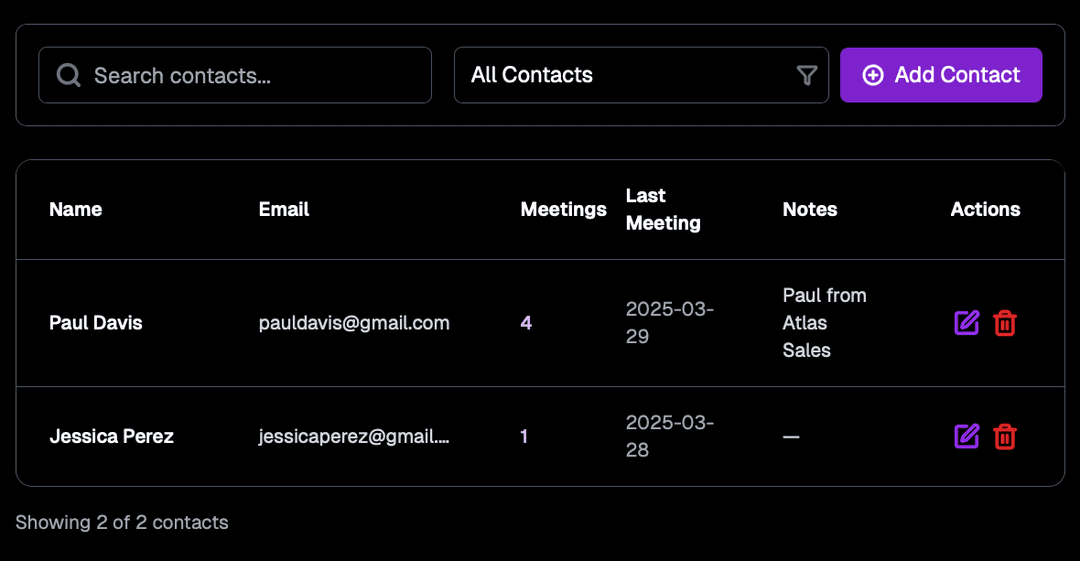Click the magnifier icon in search box
1080x561 pixels.
(x=68, y=75)
